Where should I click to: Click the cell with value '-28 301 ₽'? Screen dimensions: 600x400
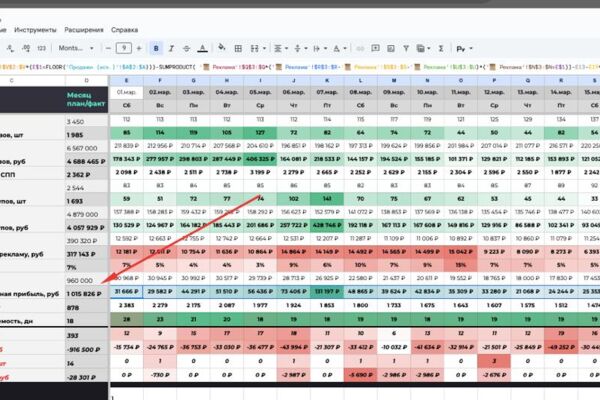click(x=86, y=377)
